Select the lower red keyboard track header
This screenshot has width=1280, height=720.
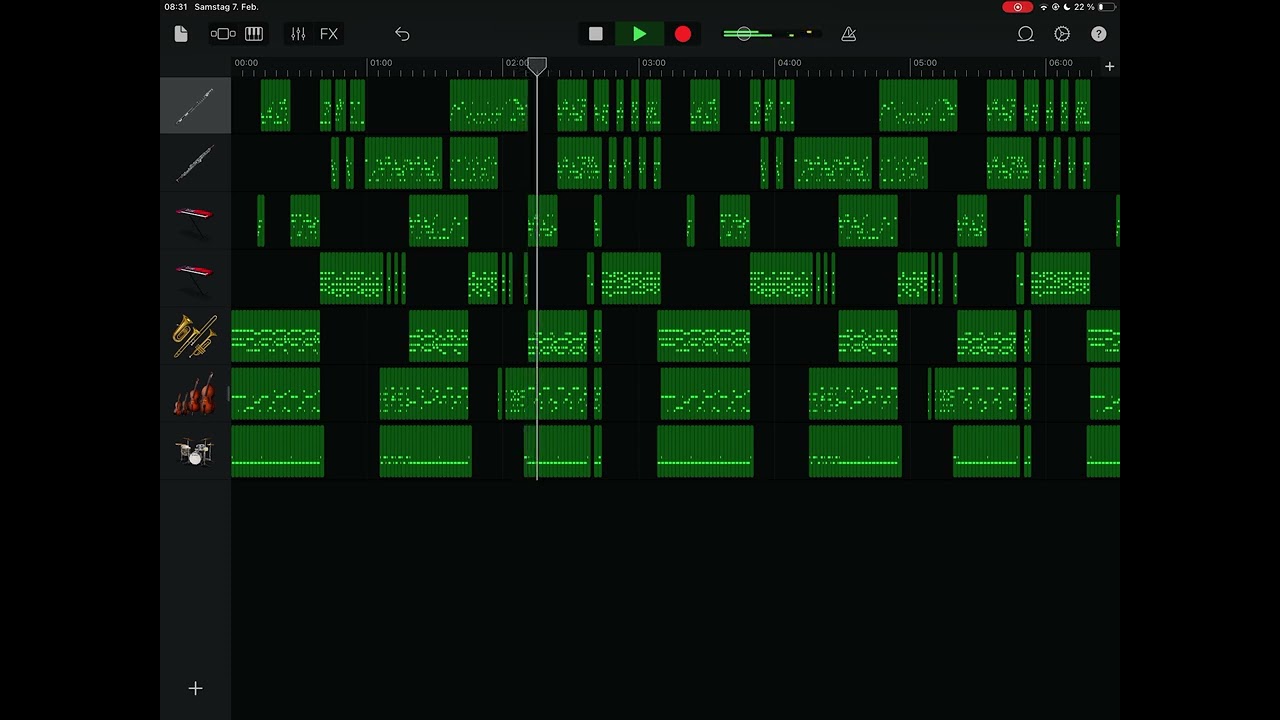click(195, 279)
